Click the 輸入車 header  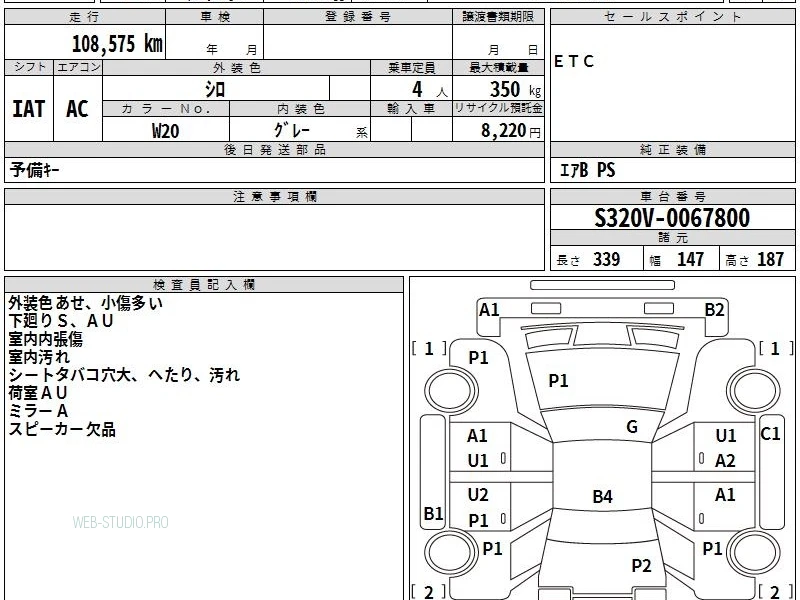click(411, 109)
